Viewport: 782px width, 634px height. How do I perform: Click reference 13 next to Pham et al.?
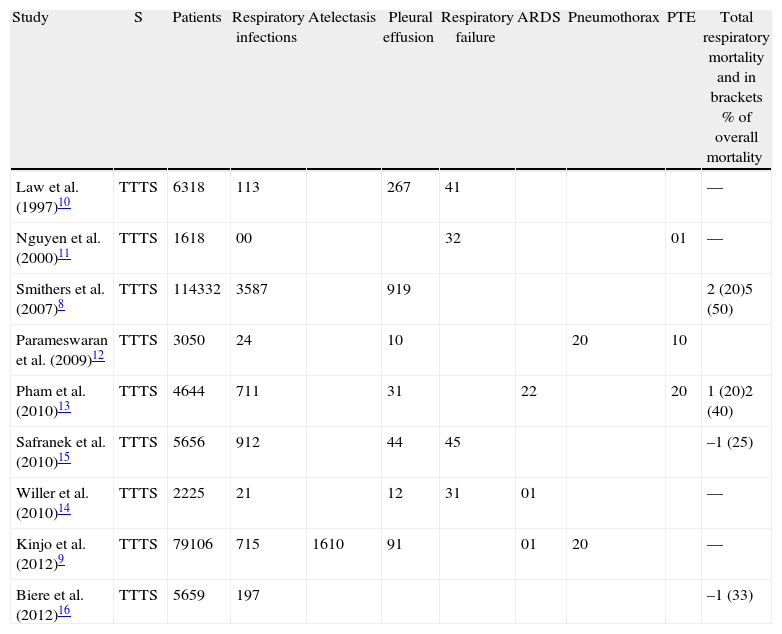[63, 407]
